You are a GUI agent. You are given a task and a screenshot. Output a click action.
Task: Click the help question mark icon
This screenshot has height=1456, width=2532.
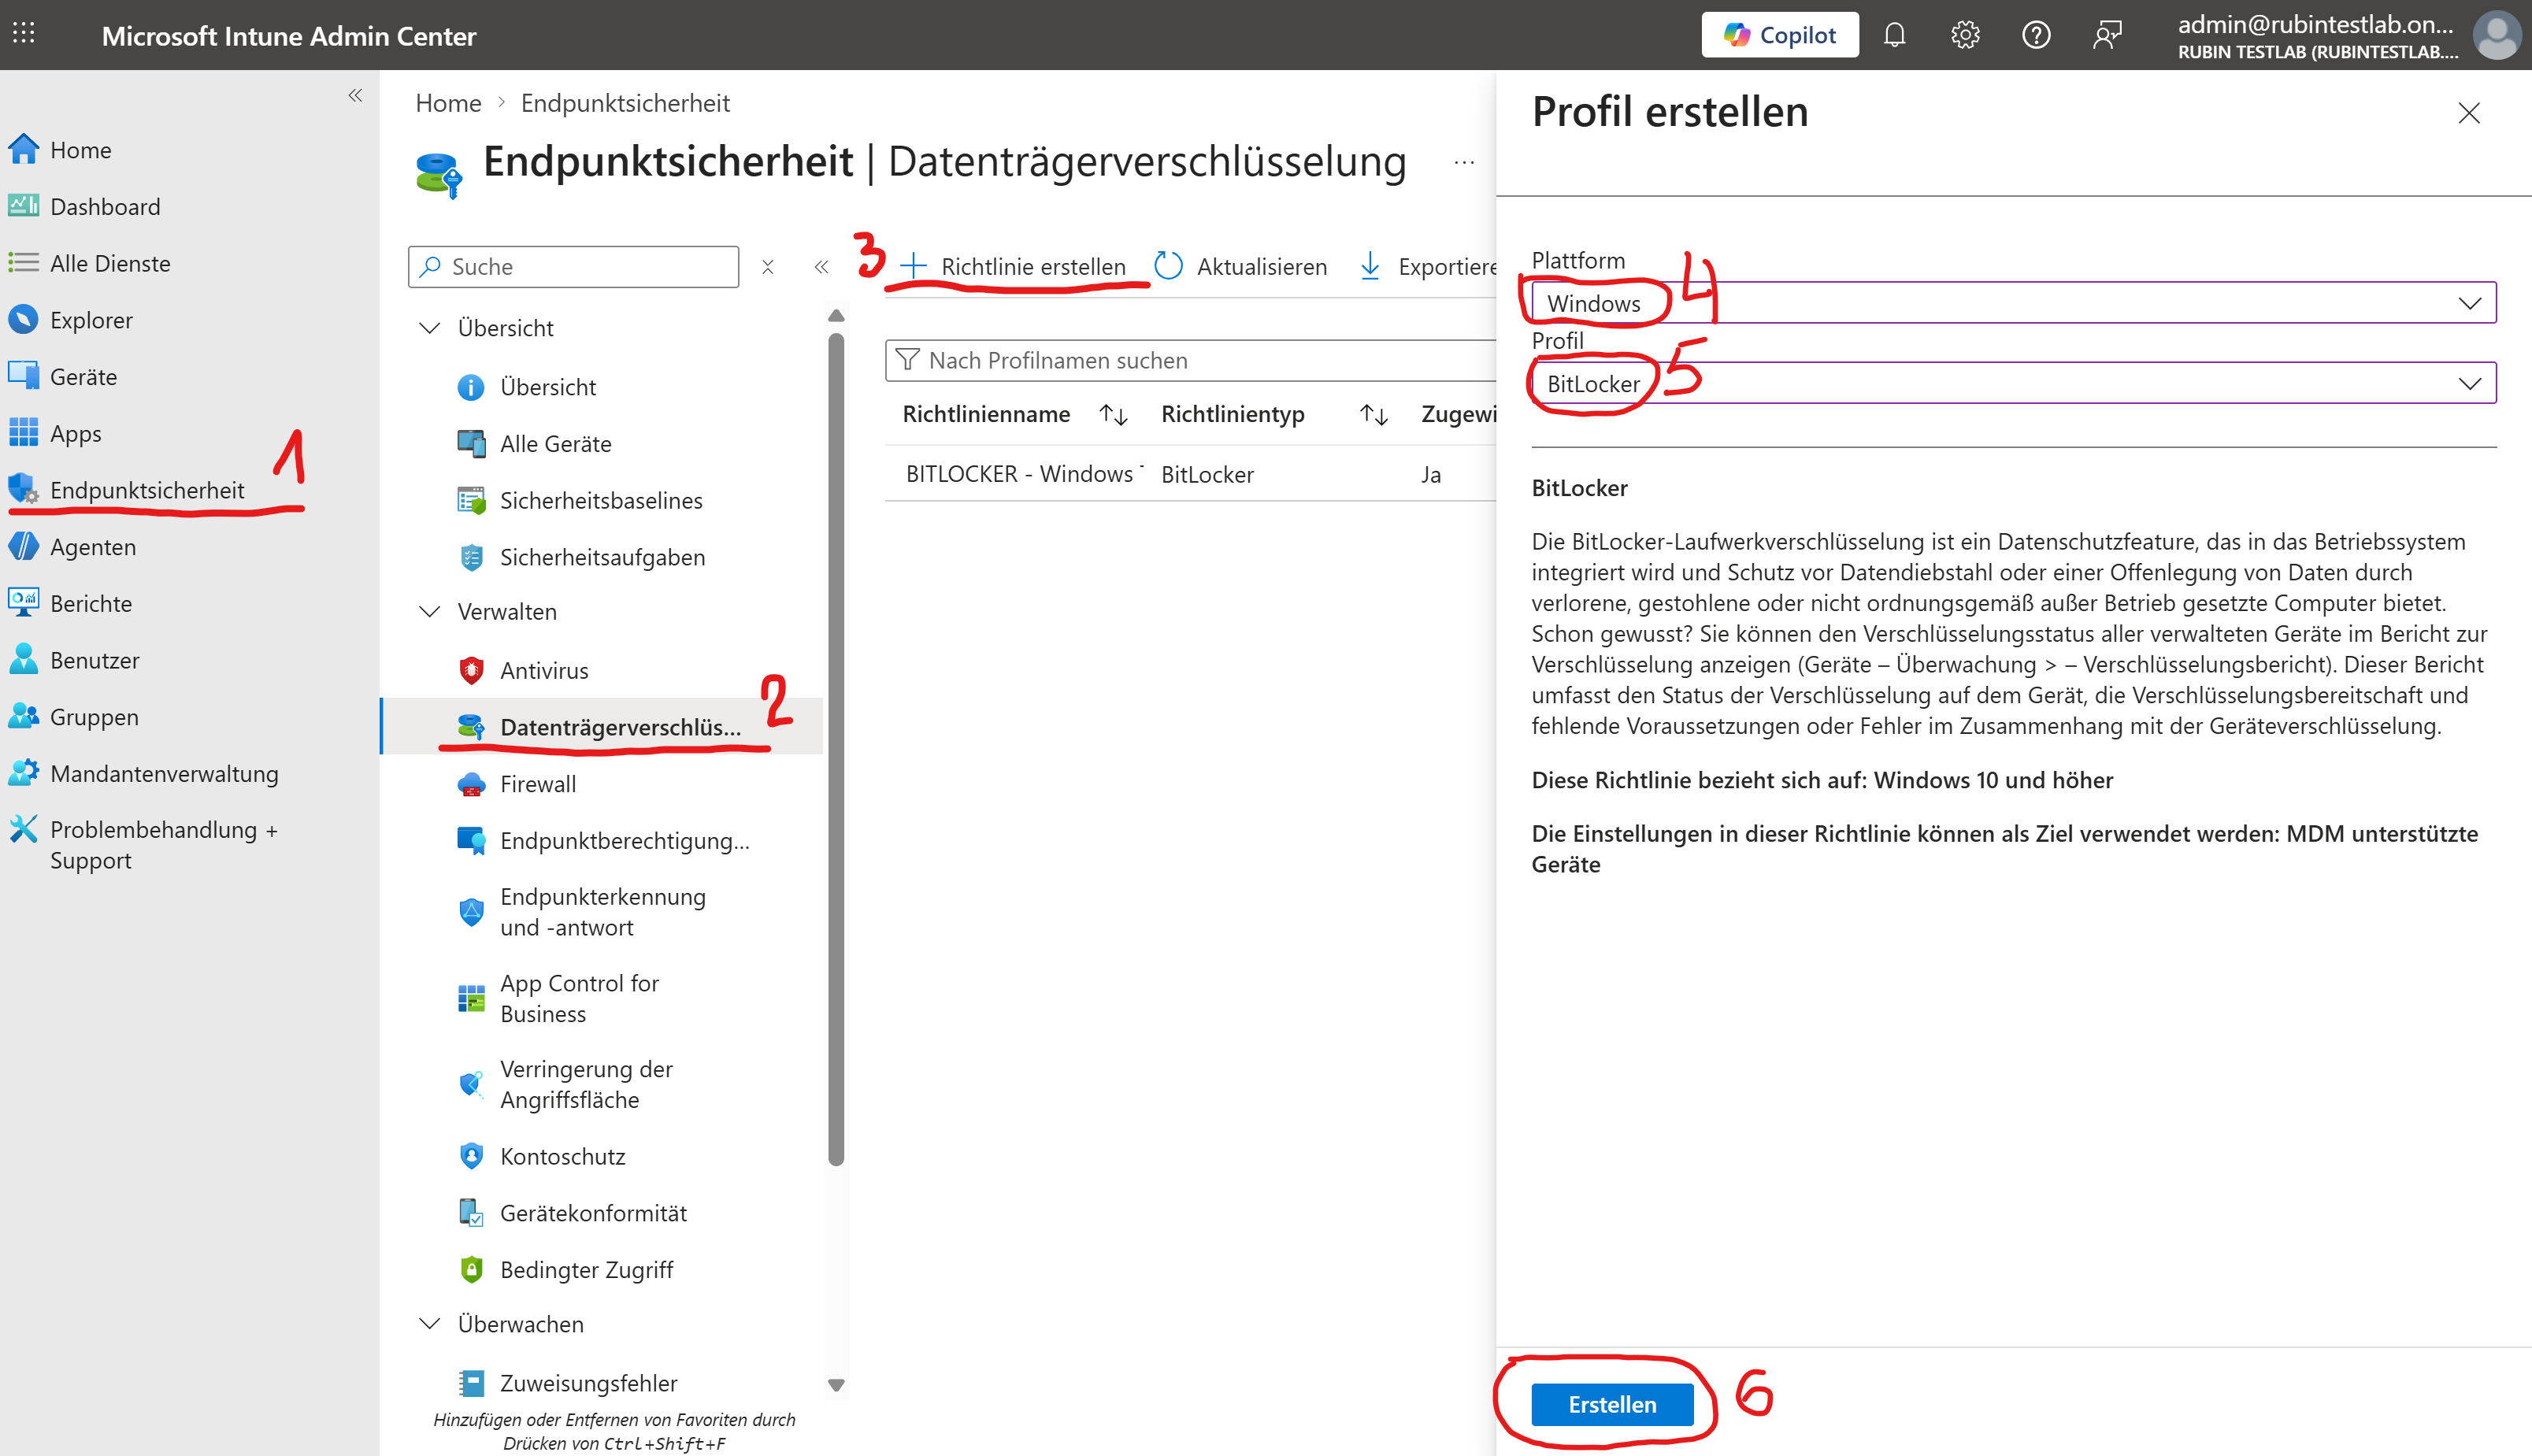pyautogui.click(x=2036, y=36)
